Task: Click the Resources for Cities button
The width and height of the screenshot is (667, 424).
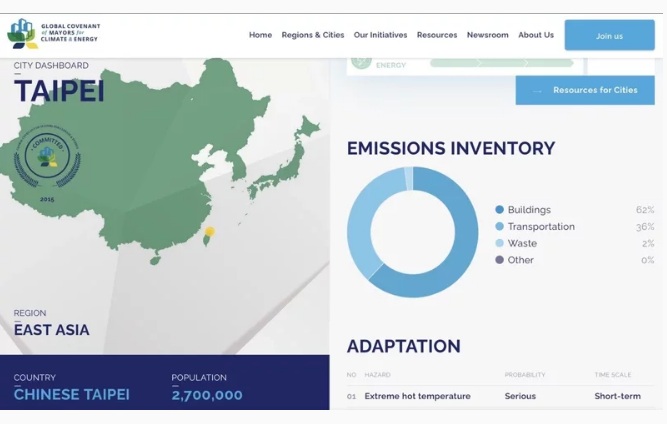Action: [x=585, y=90]
